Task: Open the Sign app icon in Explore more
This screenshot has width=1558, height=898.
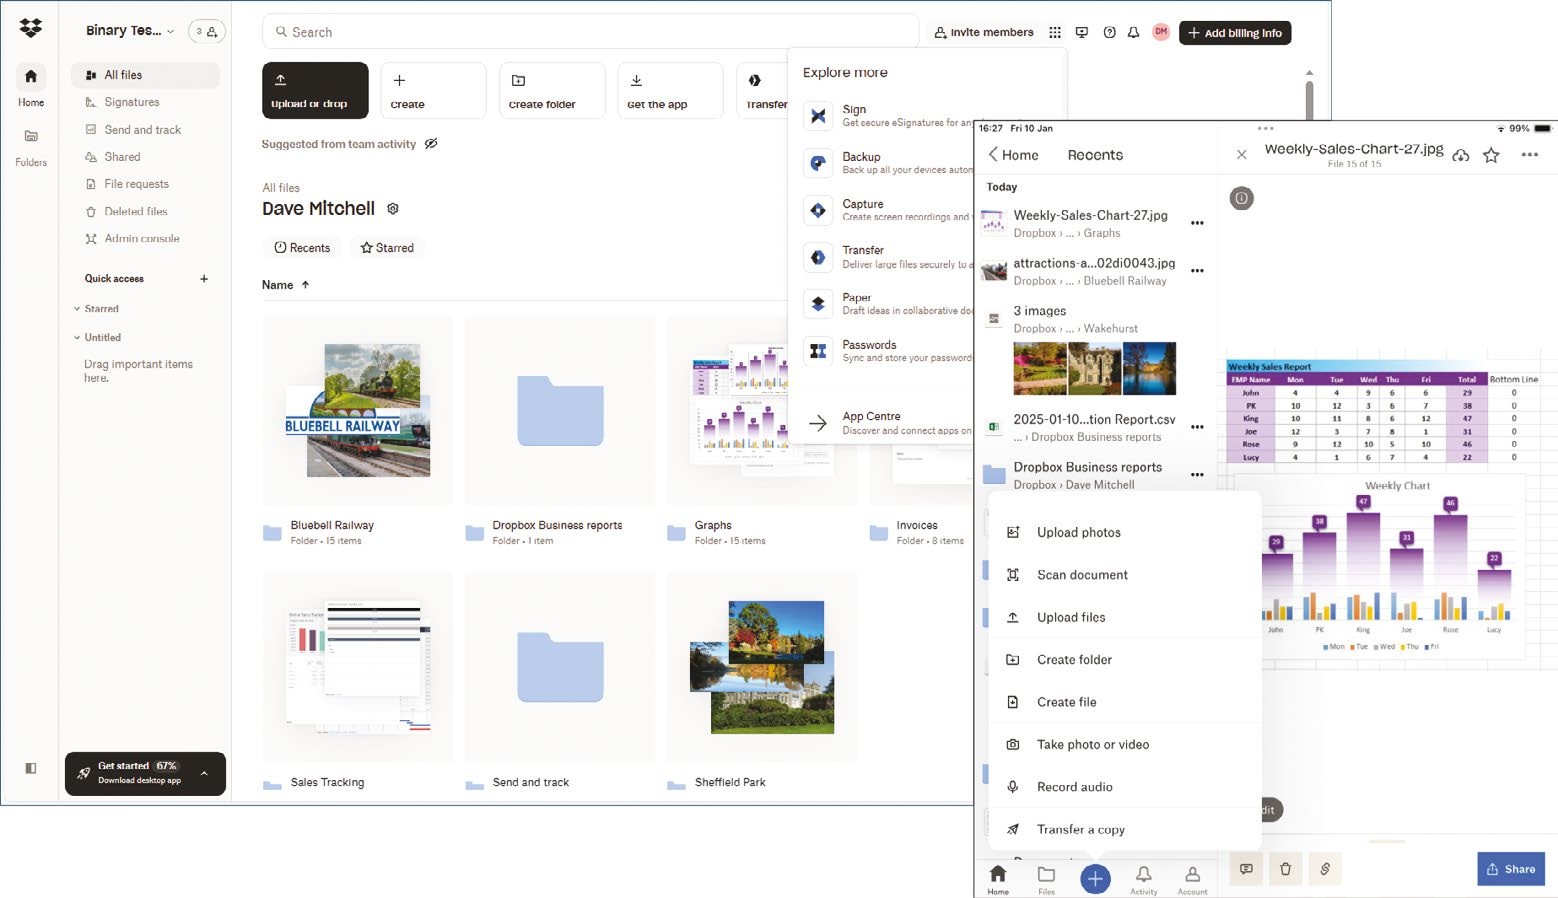Action: pyautogui.click(x=818, y=116)
